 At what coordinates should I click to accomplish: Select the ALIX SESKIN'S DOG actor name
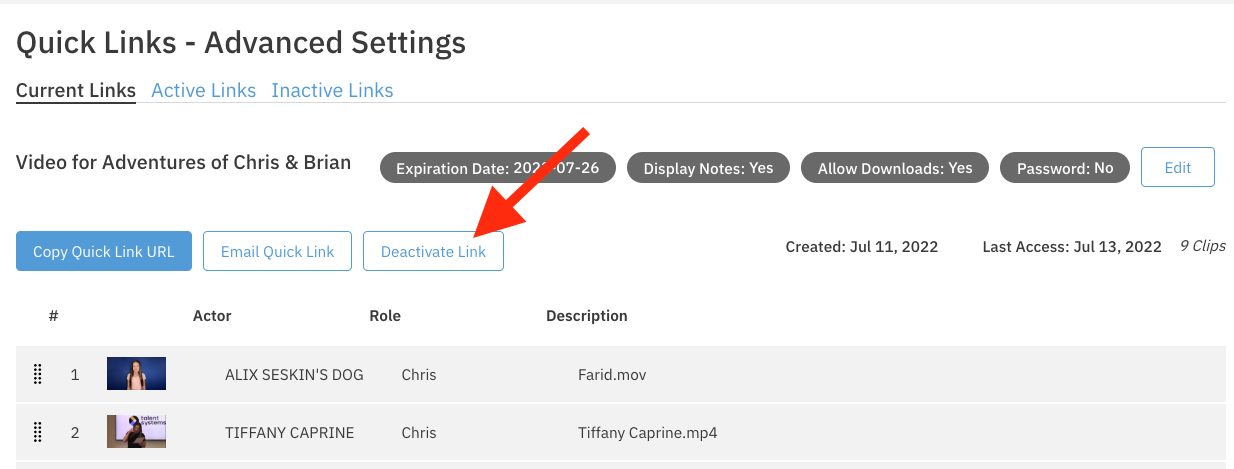click(294, 375)
